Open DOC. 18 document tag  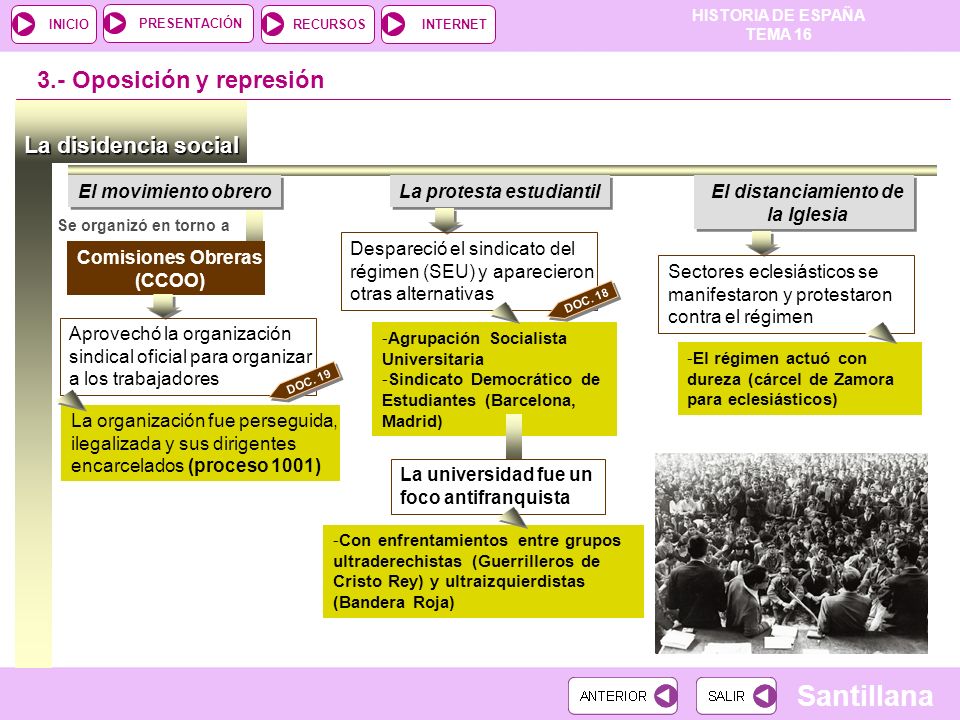pyautogui.click(x=585, y=301)
